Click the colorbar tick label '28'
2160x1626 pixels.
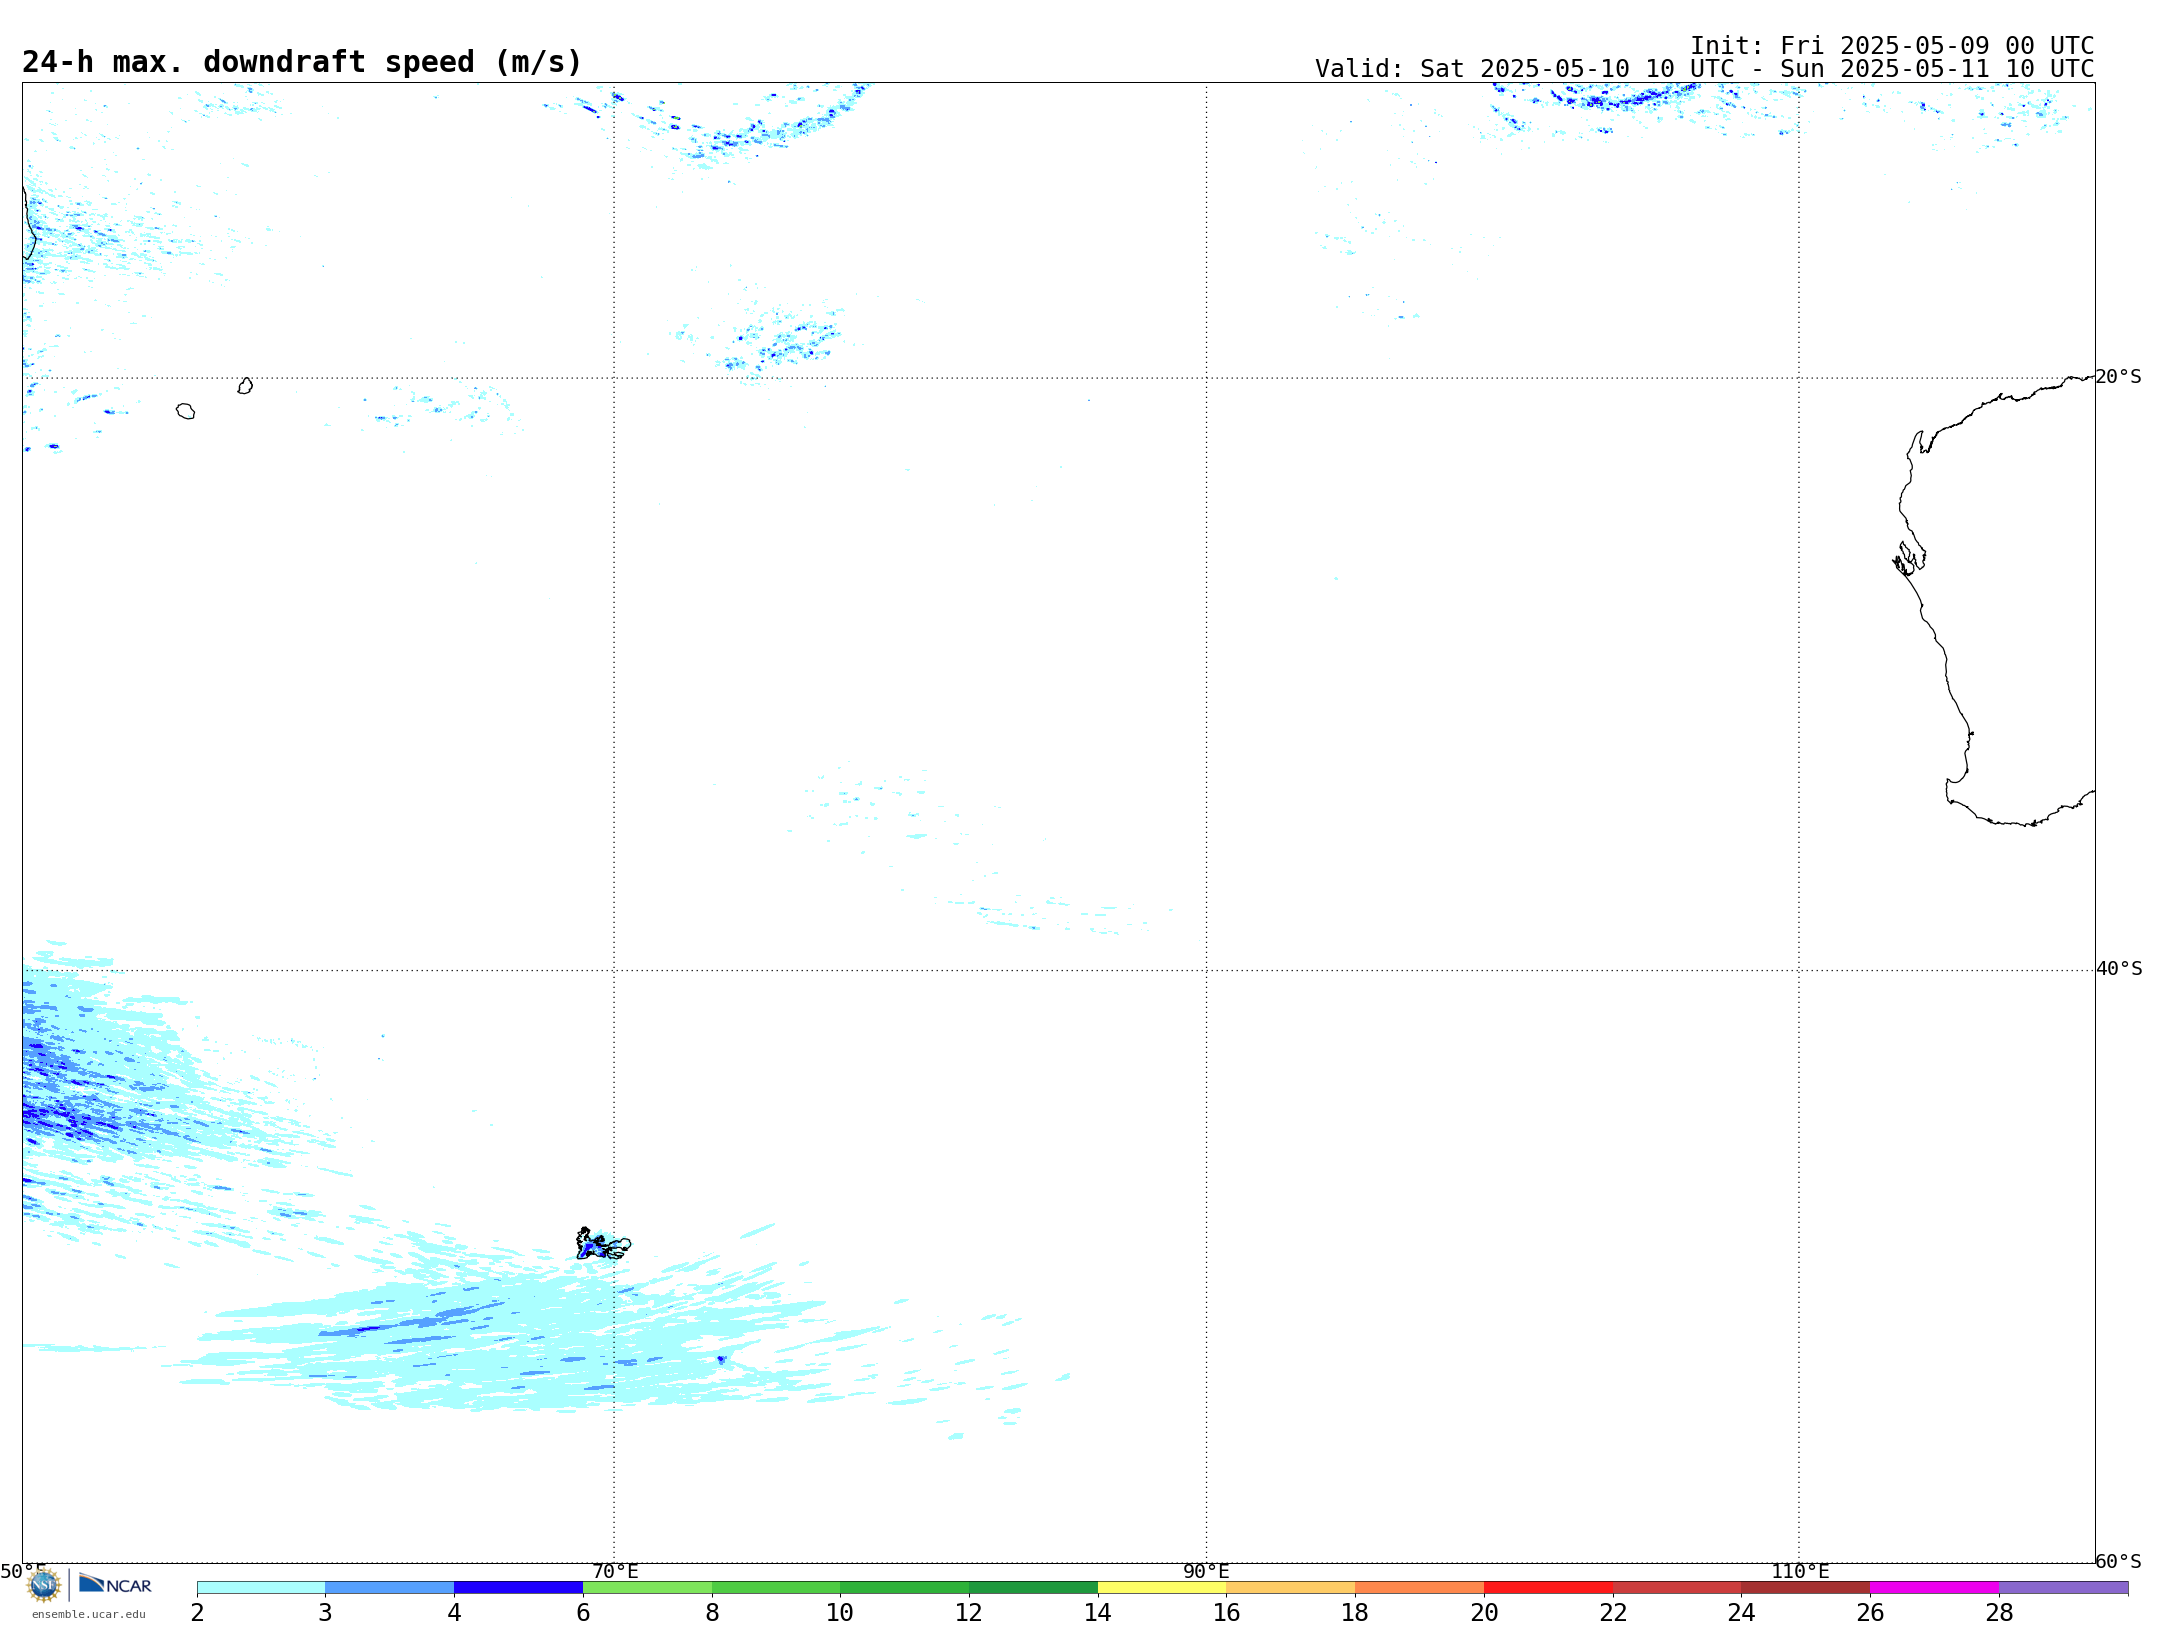click(x=1999, y=1612)
